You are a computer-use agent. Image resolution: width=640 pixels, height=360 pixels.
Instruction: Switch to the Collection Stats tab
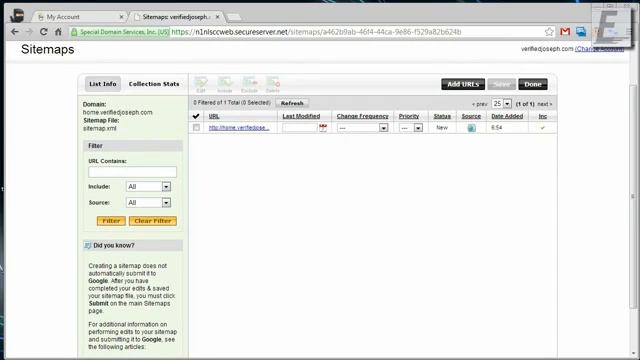pos(154,84)
